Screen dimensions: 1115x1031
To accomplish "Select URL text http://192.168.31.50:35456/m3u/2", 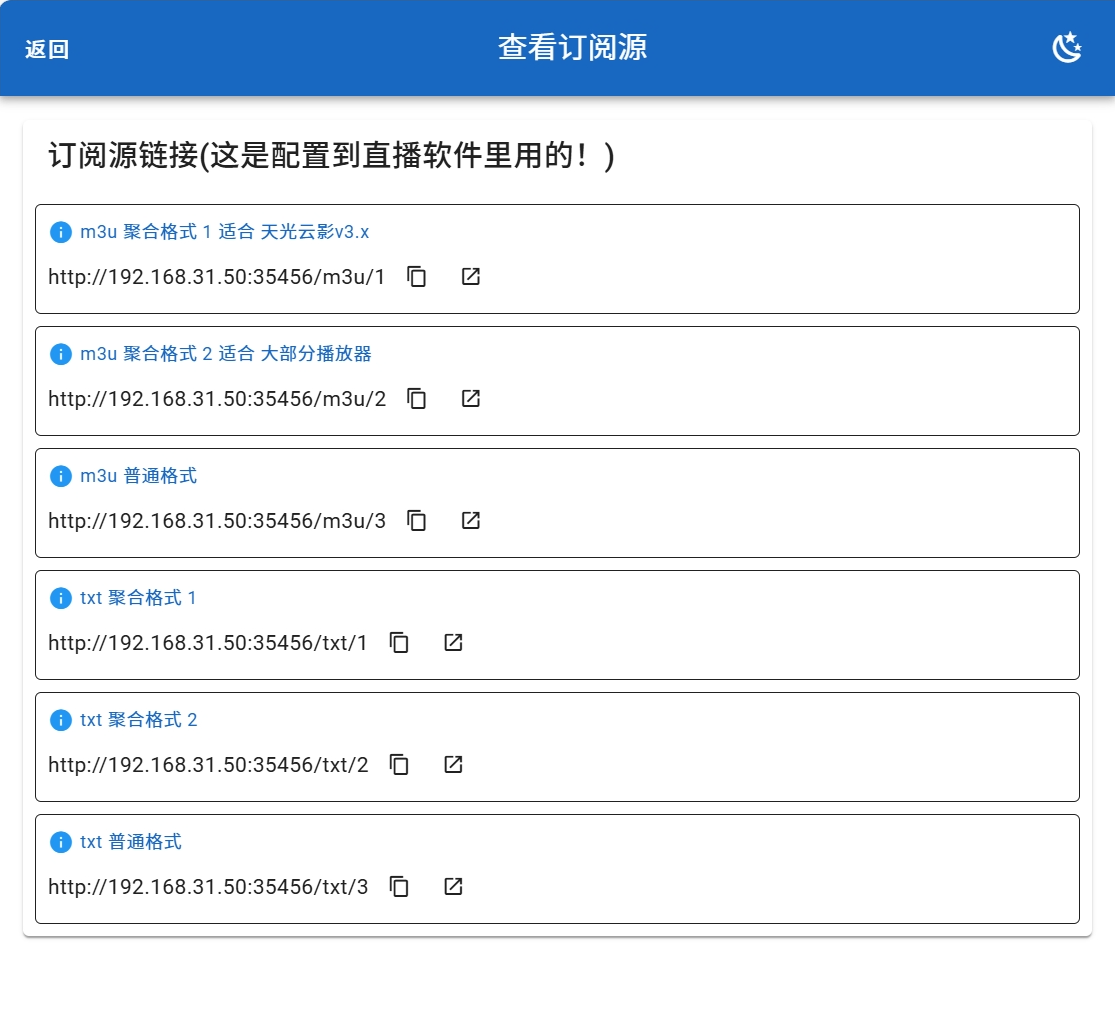I will pyautogui.click(x=217, y=399).
